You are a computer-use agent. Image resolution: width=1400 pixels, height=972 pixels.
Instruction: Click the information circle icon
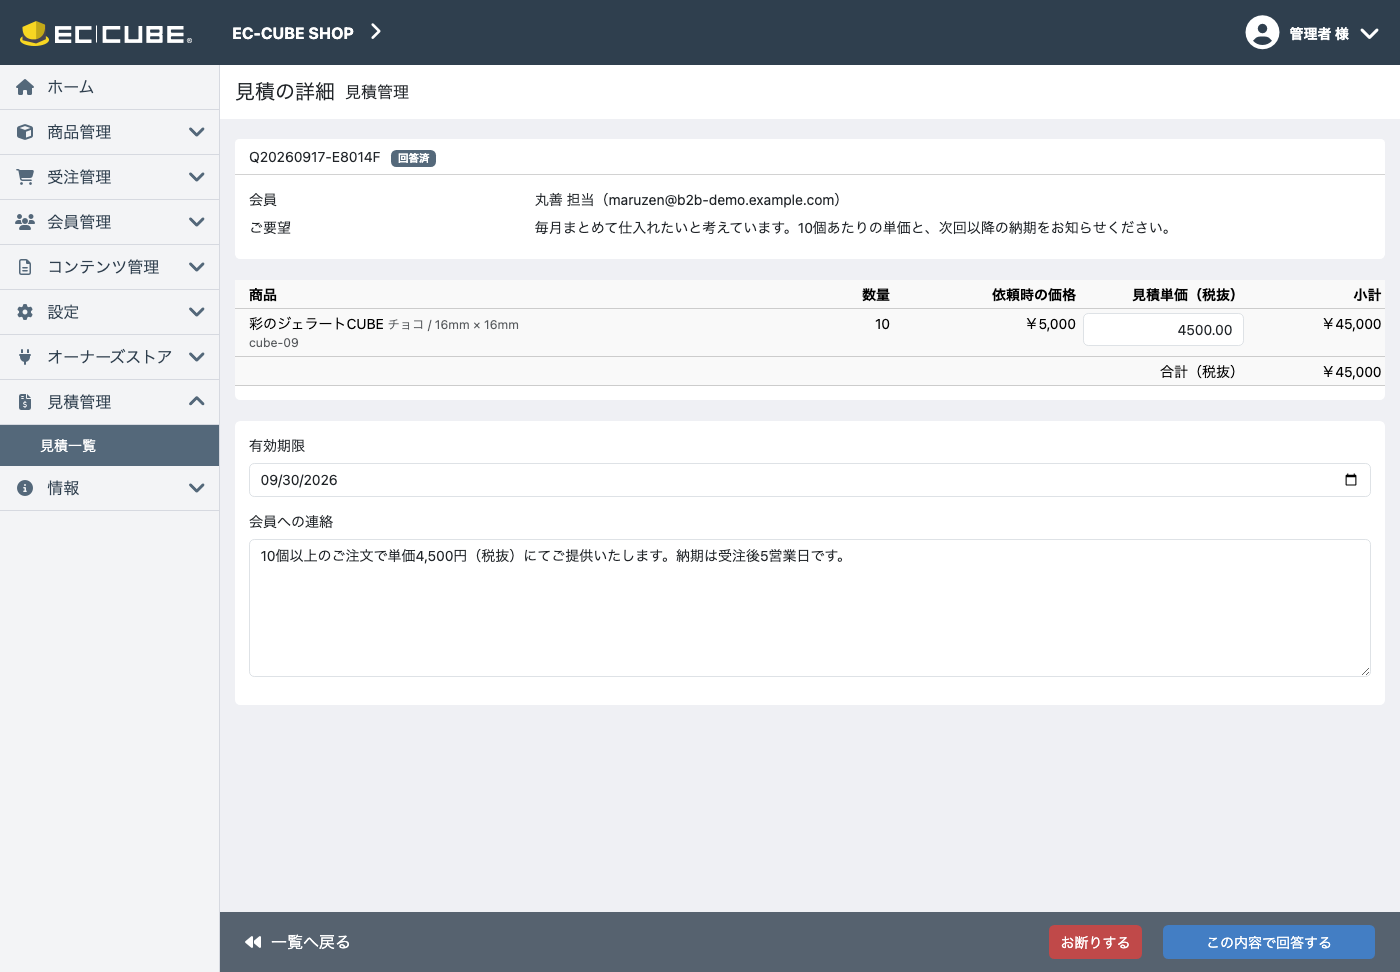25,488
